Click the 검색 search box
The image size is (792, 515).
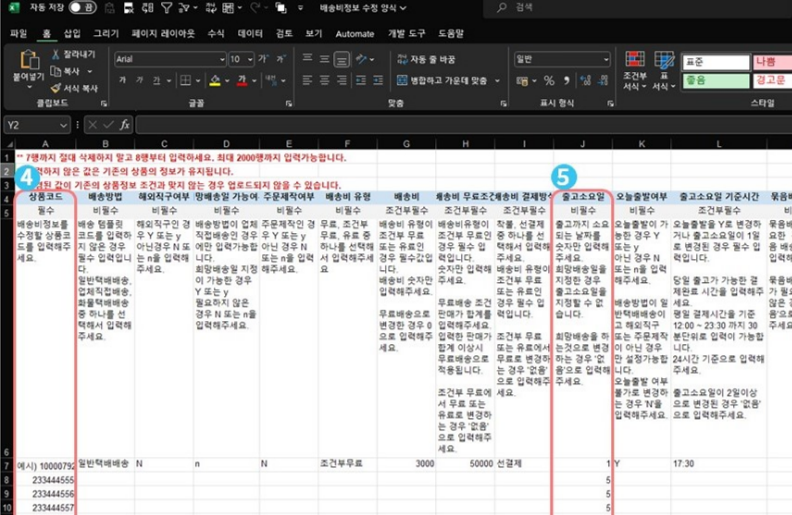pos(637,8)
